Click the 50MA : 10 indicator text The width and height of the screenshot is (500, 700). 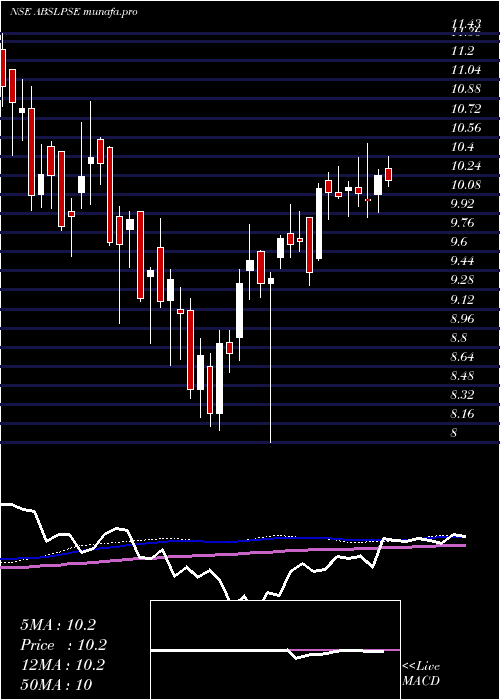(56, 685)
